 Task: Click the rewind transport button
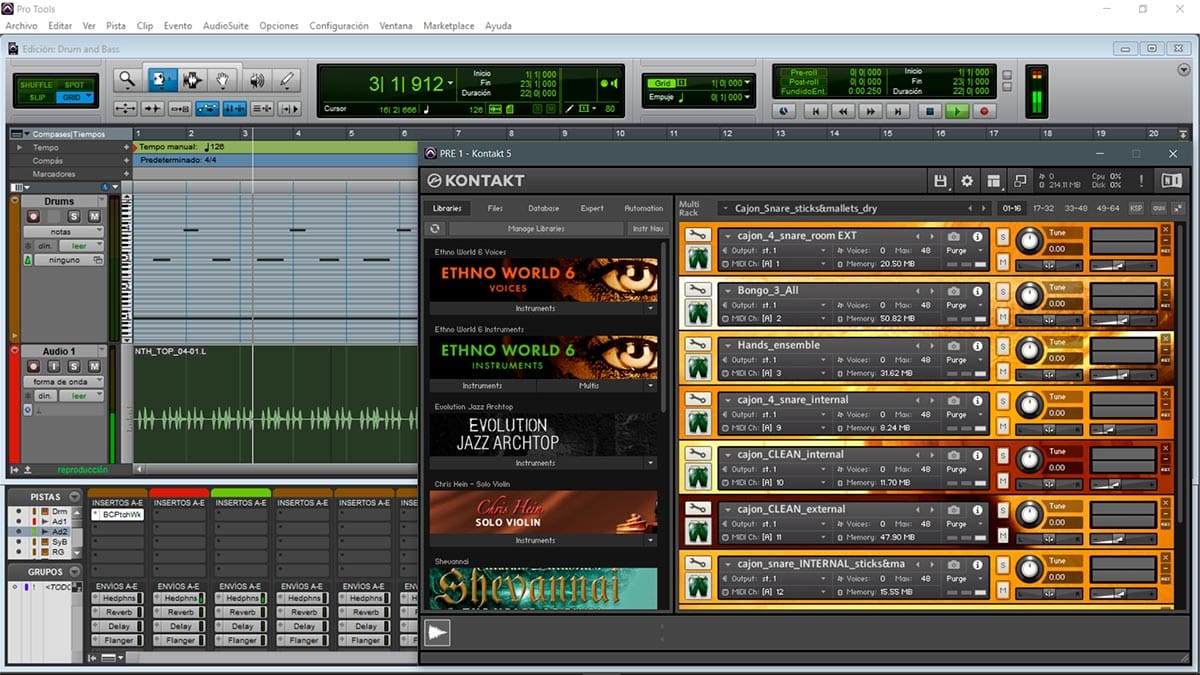point(843,112)
